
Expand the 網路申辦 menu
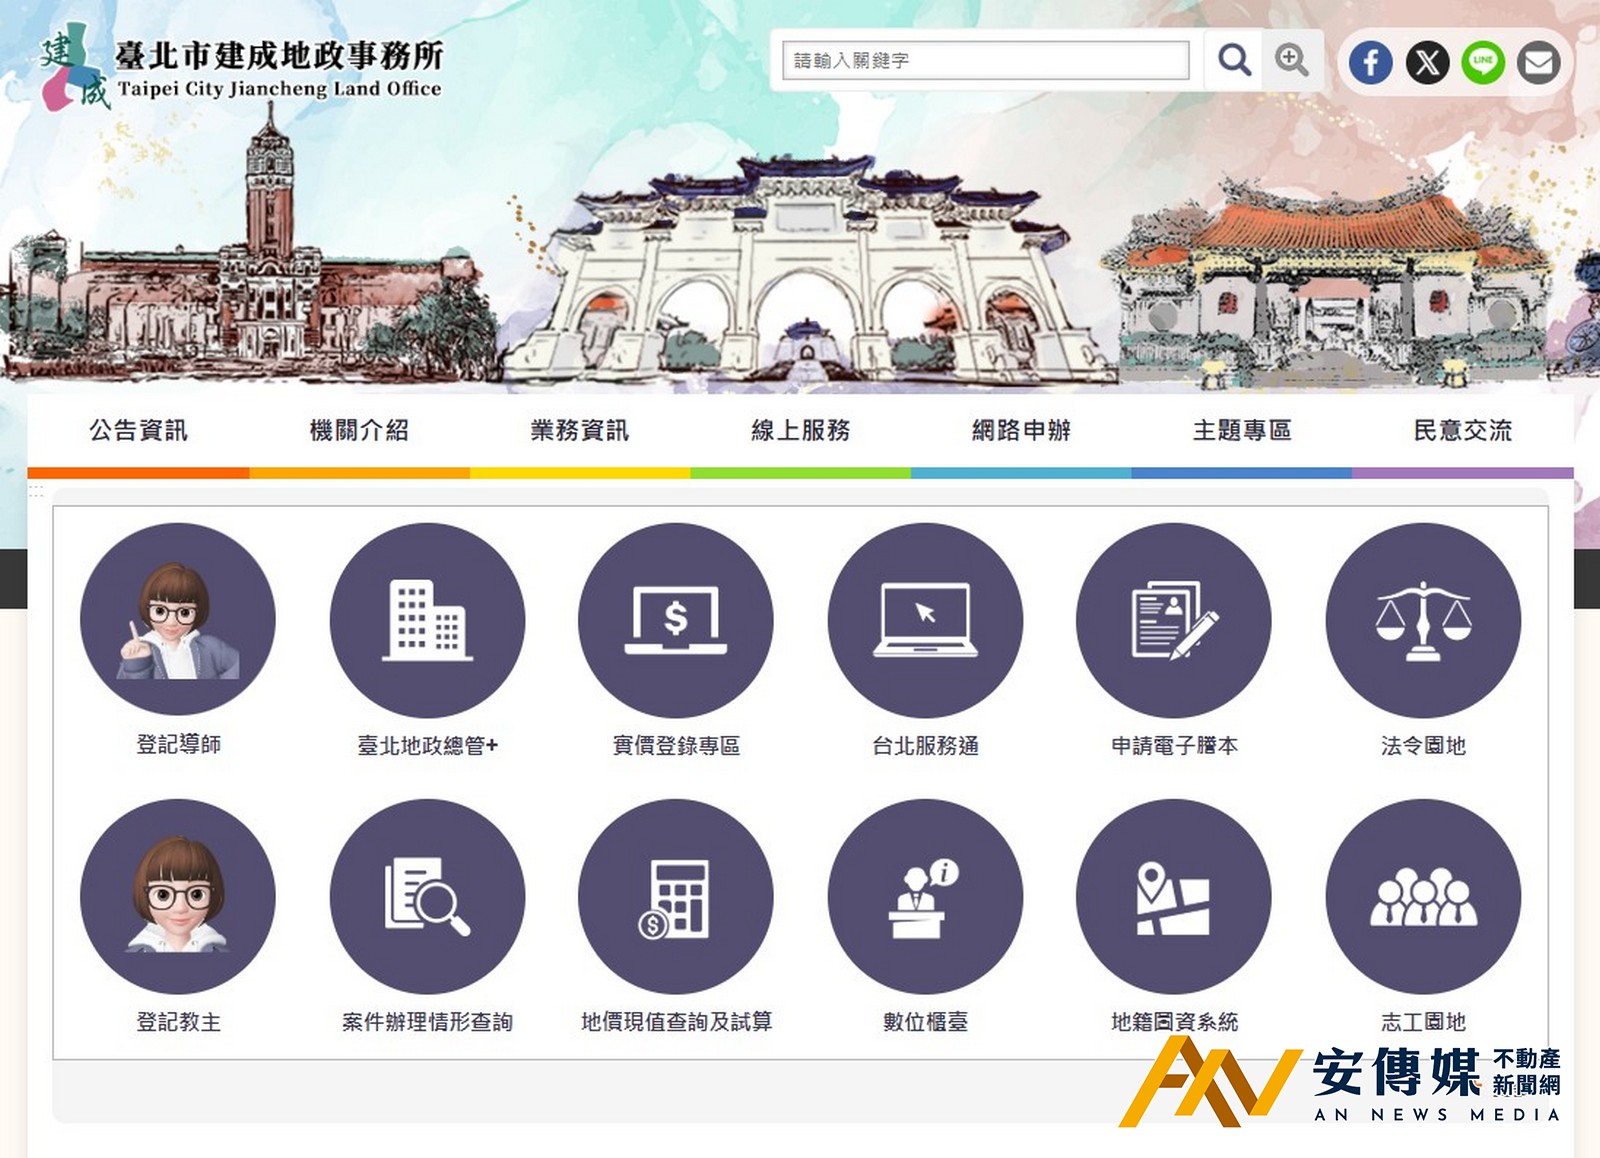coord(1021,431)
